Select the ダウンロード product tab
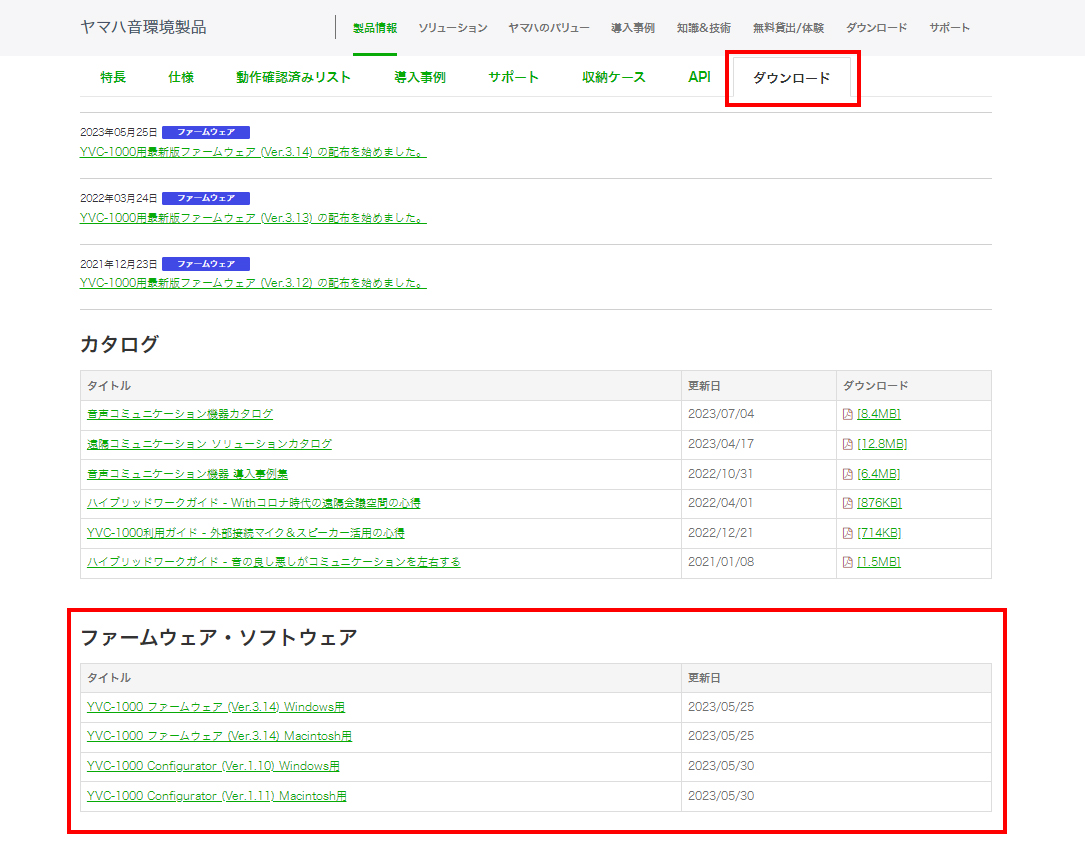Image resolution: width=1085 pixels, height=852 pixels. pos(792,78)
